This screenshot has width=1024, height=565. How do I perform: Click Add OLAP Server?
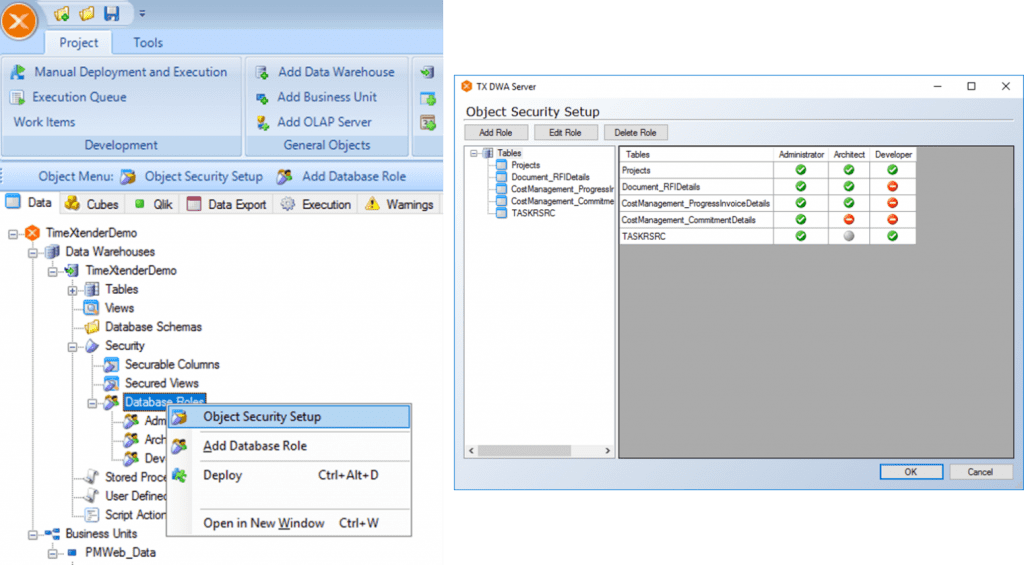pos(313,121)
